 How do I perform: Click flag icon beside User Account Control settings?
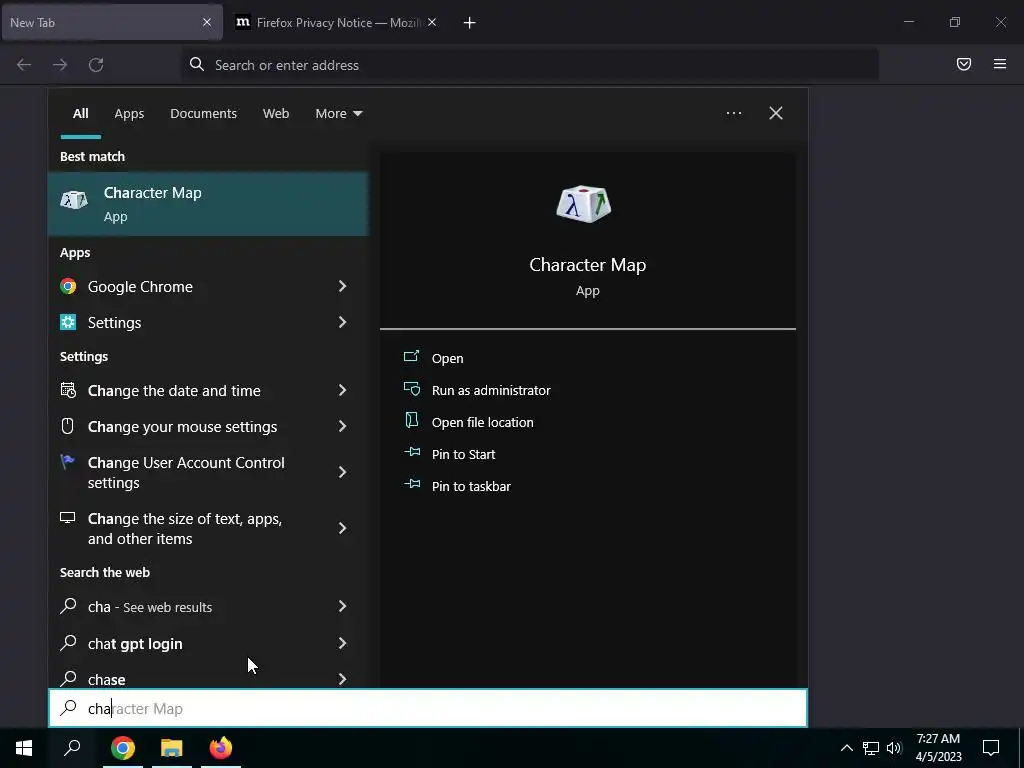[67, 462]
